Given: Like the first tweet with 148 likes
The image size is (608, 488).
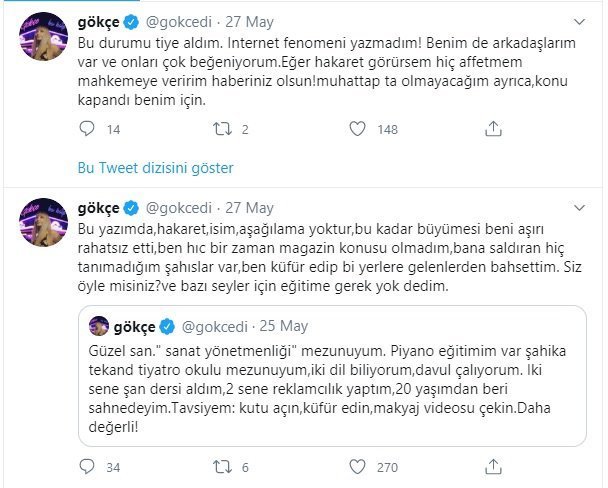Looking at the screenshot, I should click(357, 128).
